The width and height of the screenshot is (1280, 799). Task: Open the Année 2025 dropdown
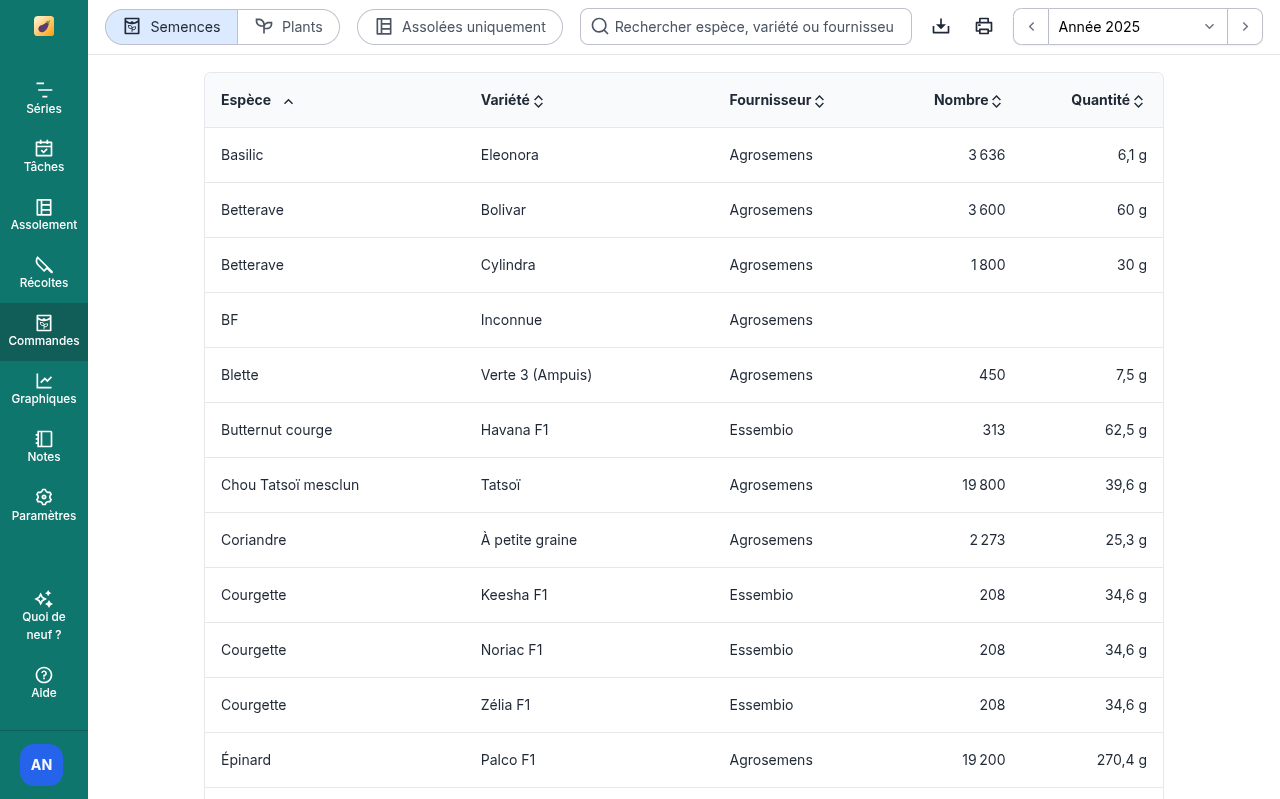click(1137, 27)
